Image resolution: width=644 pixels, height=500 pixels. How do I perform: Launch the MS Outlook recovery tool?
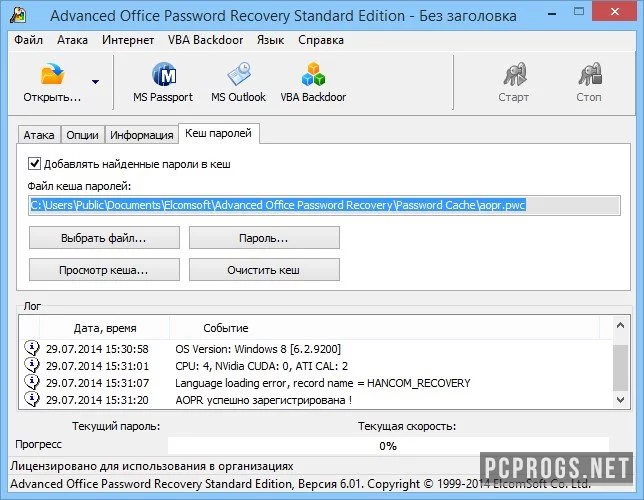(x=238, y=83)
